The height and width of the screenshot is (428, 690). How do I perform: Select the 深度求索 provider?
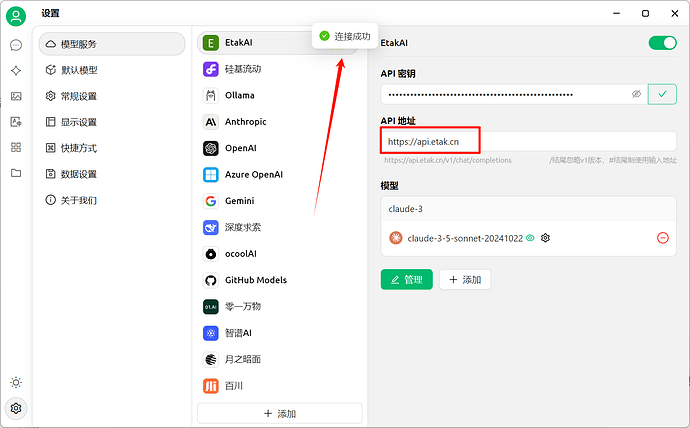coord(277,227)
